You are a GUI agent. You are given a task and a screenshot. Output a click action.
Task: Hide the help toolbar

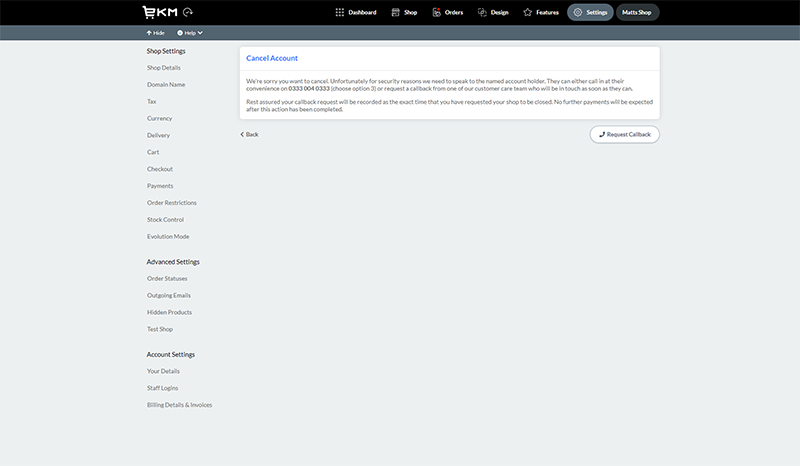[x=155, y=33]
